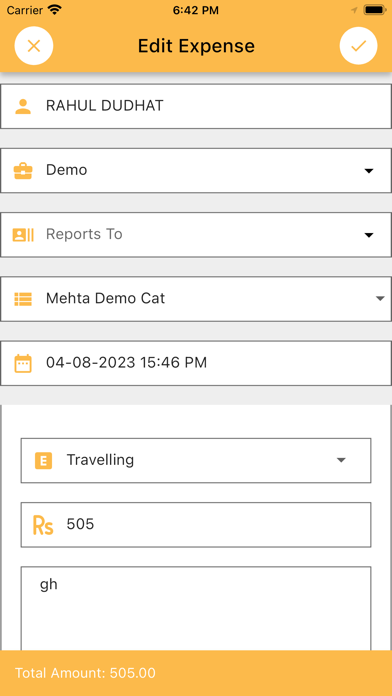
Task: Tap the checkmark icon to save expense
Action: pyautogui.click(x=358, y=46)
